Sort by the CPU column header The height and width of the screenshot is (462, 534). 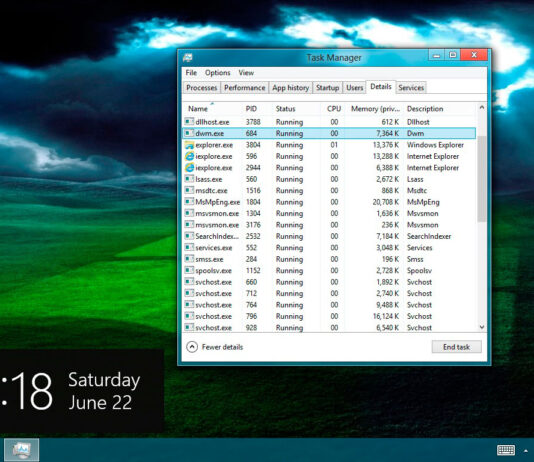point(334,109)
